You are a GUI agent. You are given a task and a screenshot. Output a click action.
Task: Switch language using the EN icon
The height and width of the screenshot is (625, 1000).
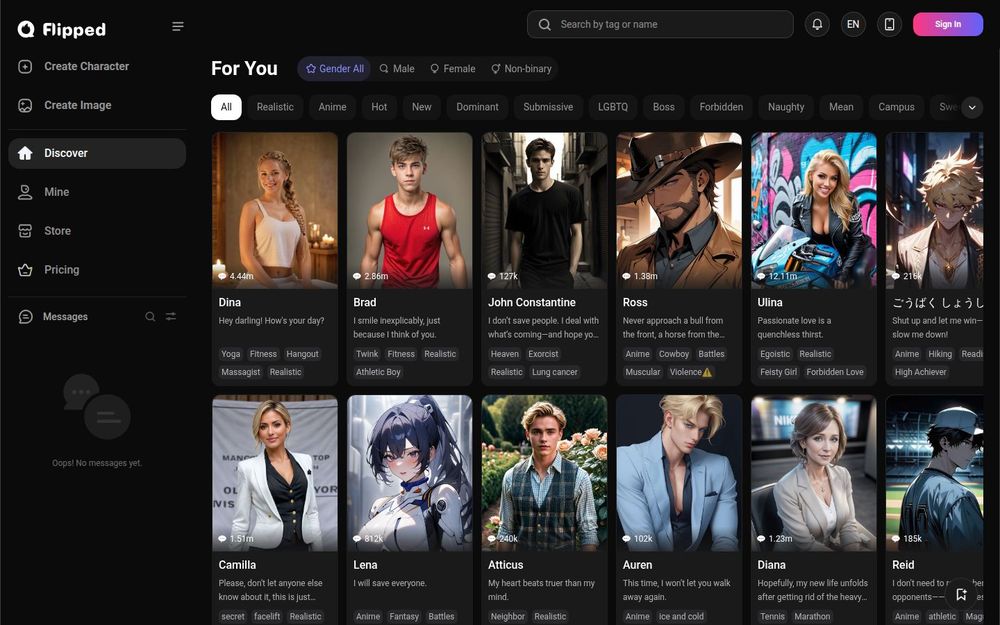(x=853, y=24)
